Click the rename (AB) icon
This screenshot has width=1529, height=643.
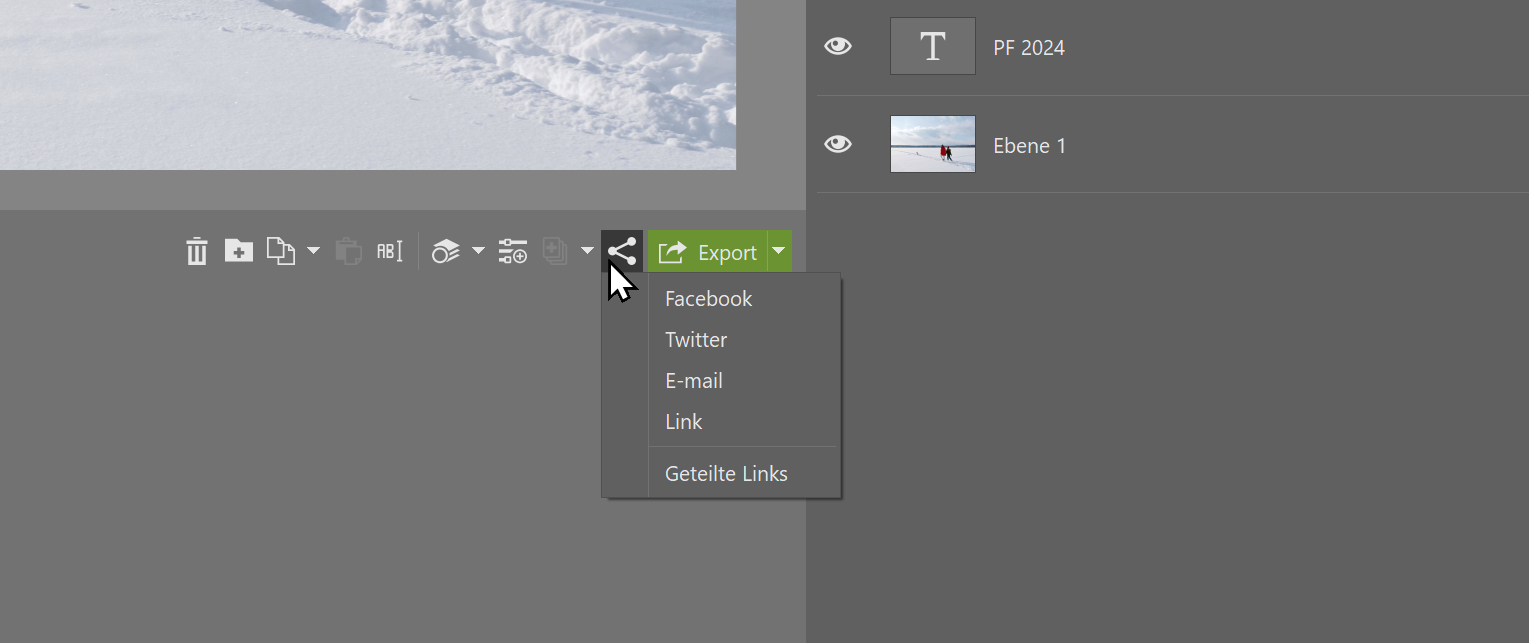(389, 252)
